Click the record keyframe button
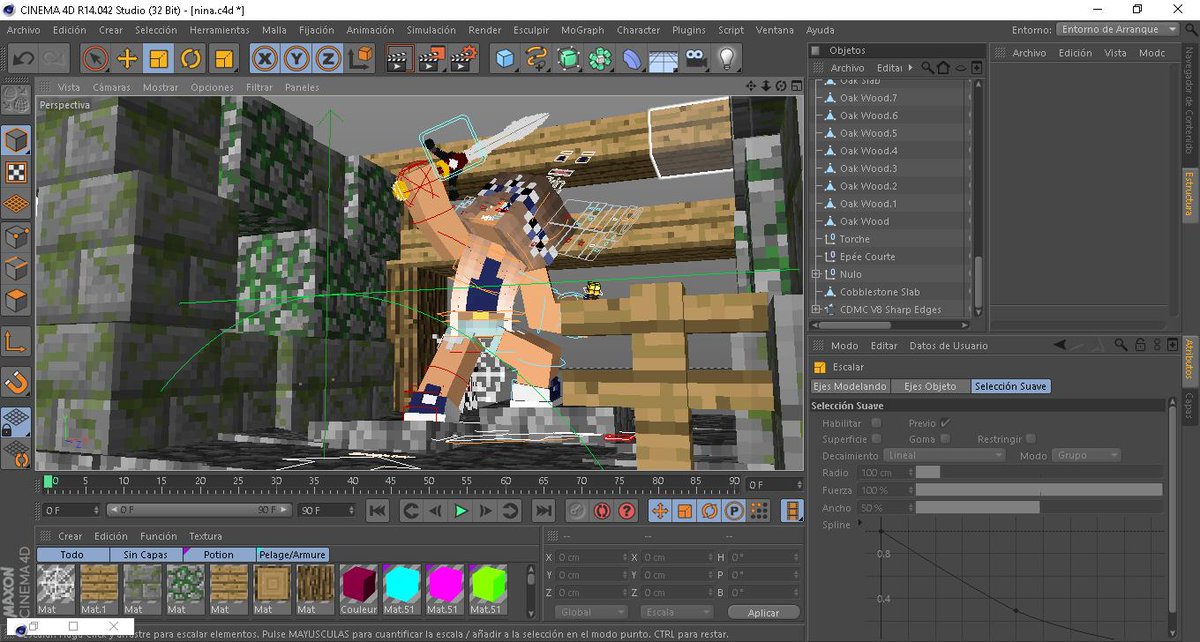1200x642 pixels. coord(577,510)
